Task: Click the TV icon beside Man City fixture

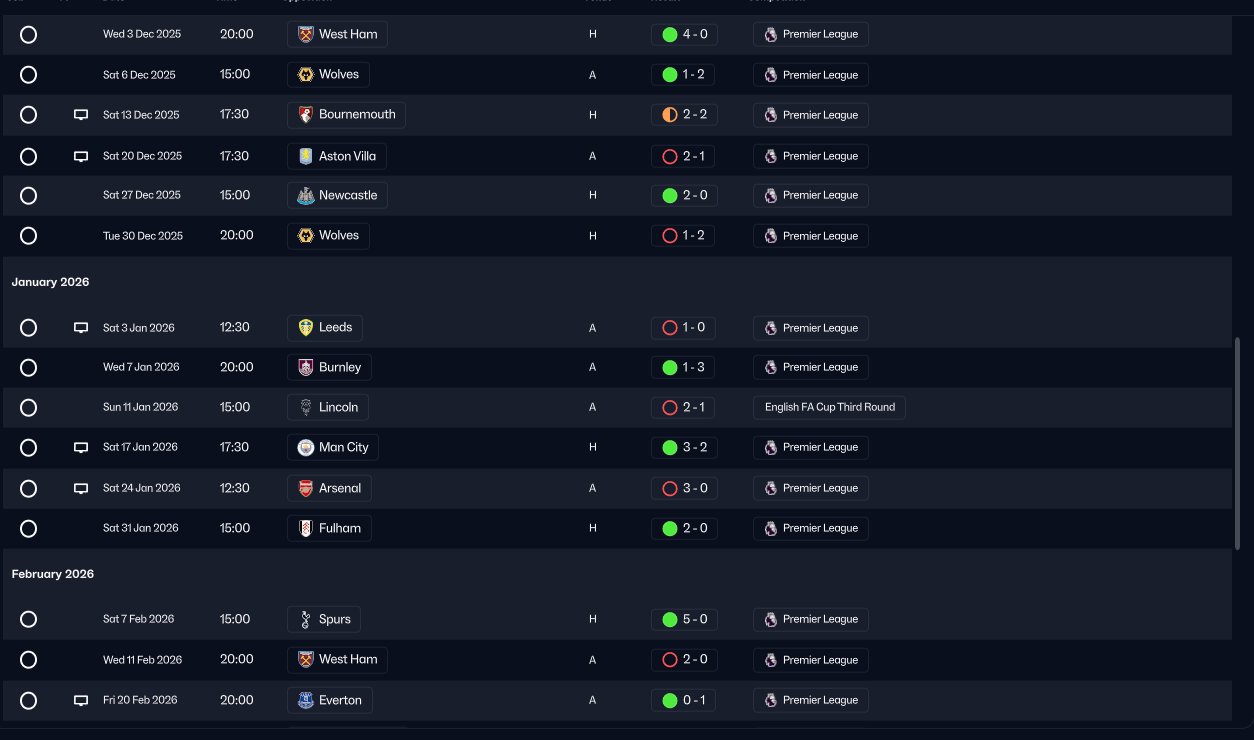Action: [x=81, y=448]
